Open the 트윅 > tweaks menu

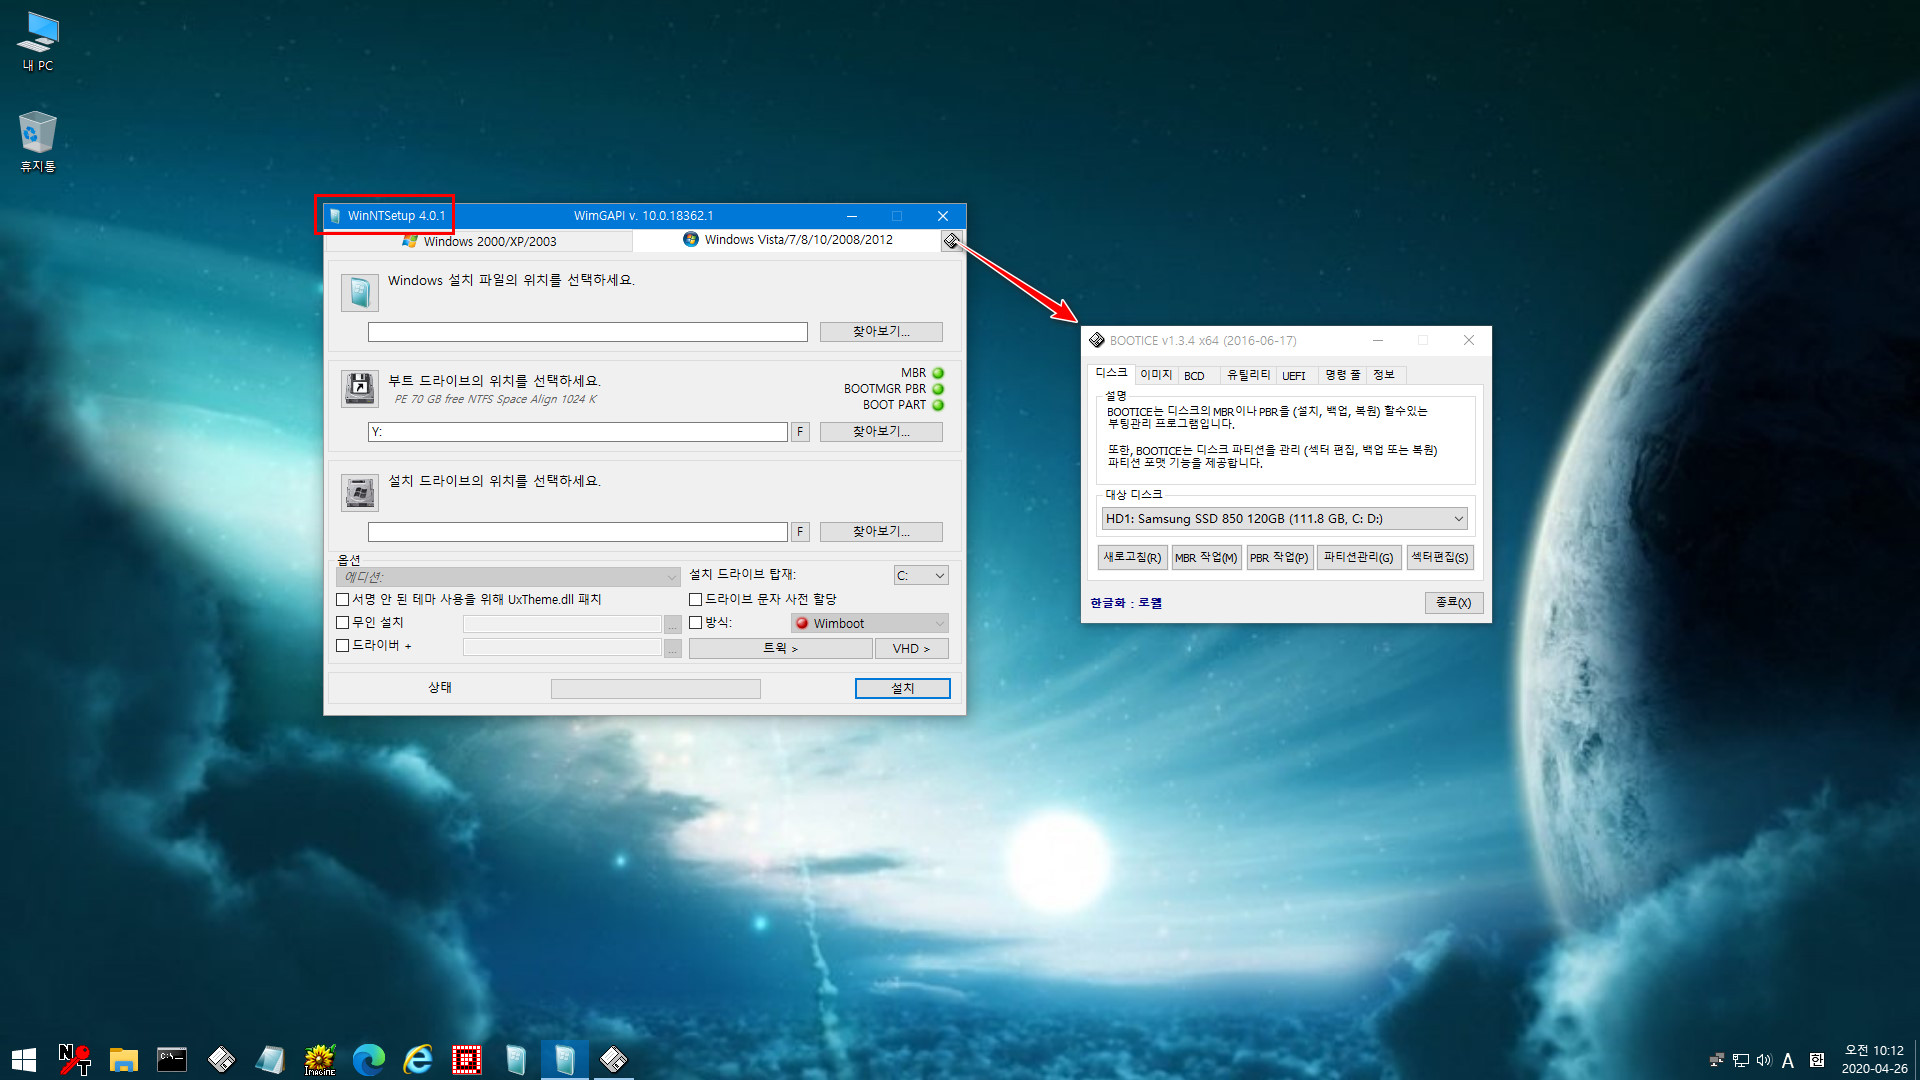click(780, 649)
